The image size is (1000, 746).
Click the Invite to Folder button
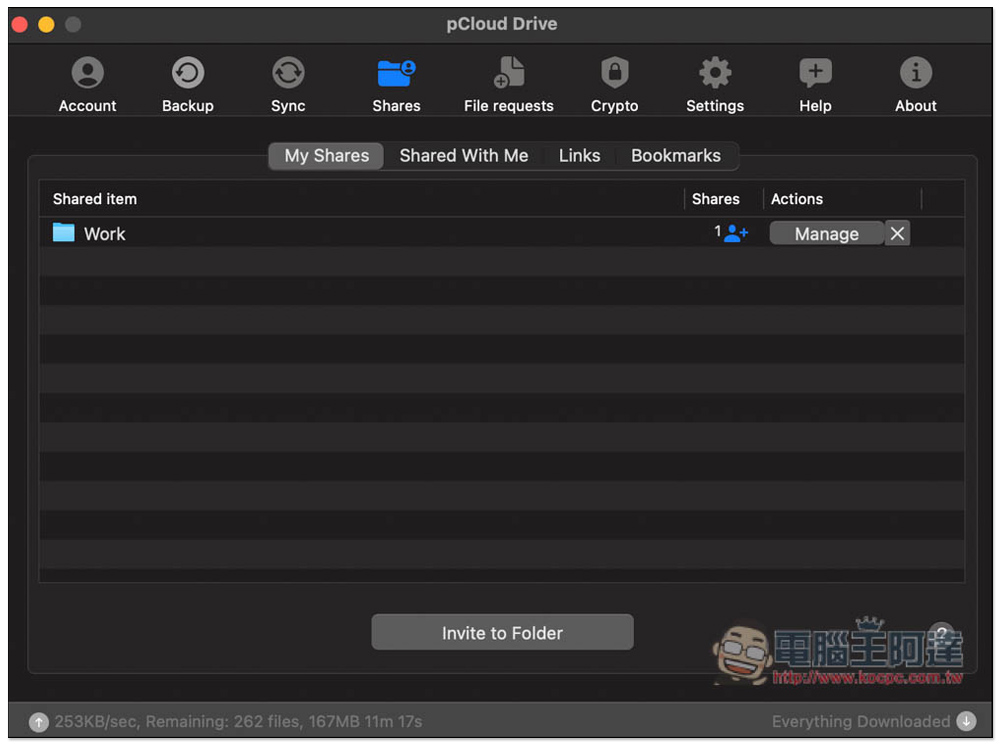point(502,633)
